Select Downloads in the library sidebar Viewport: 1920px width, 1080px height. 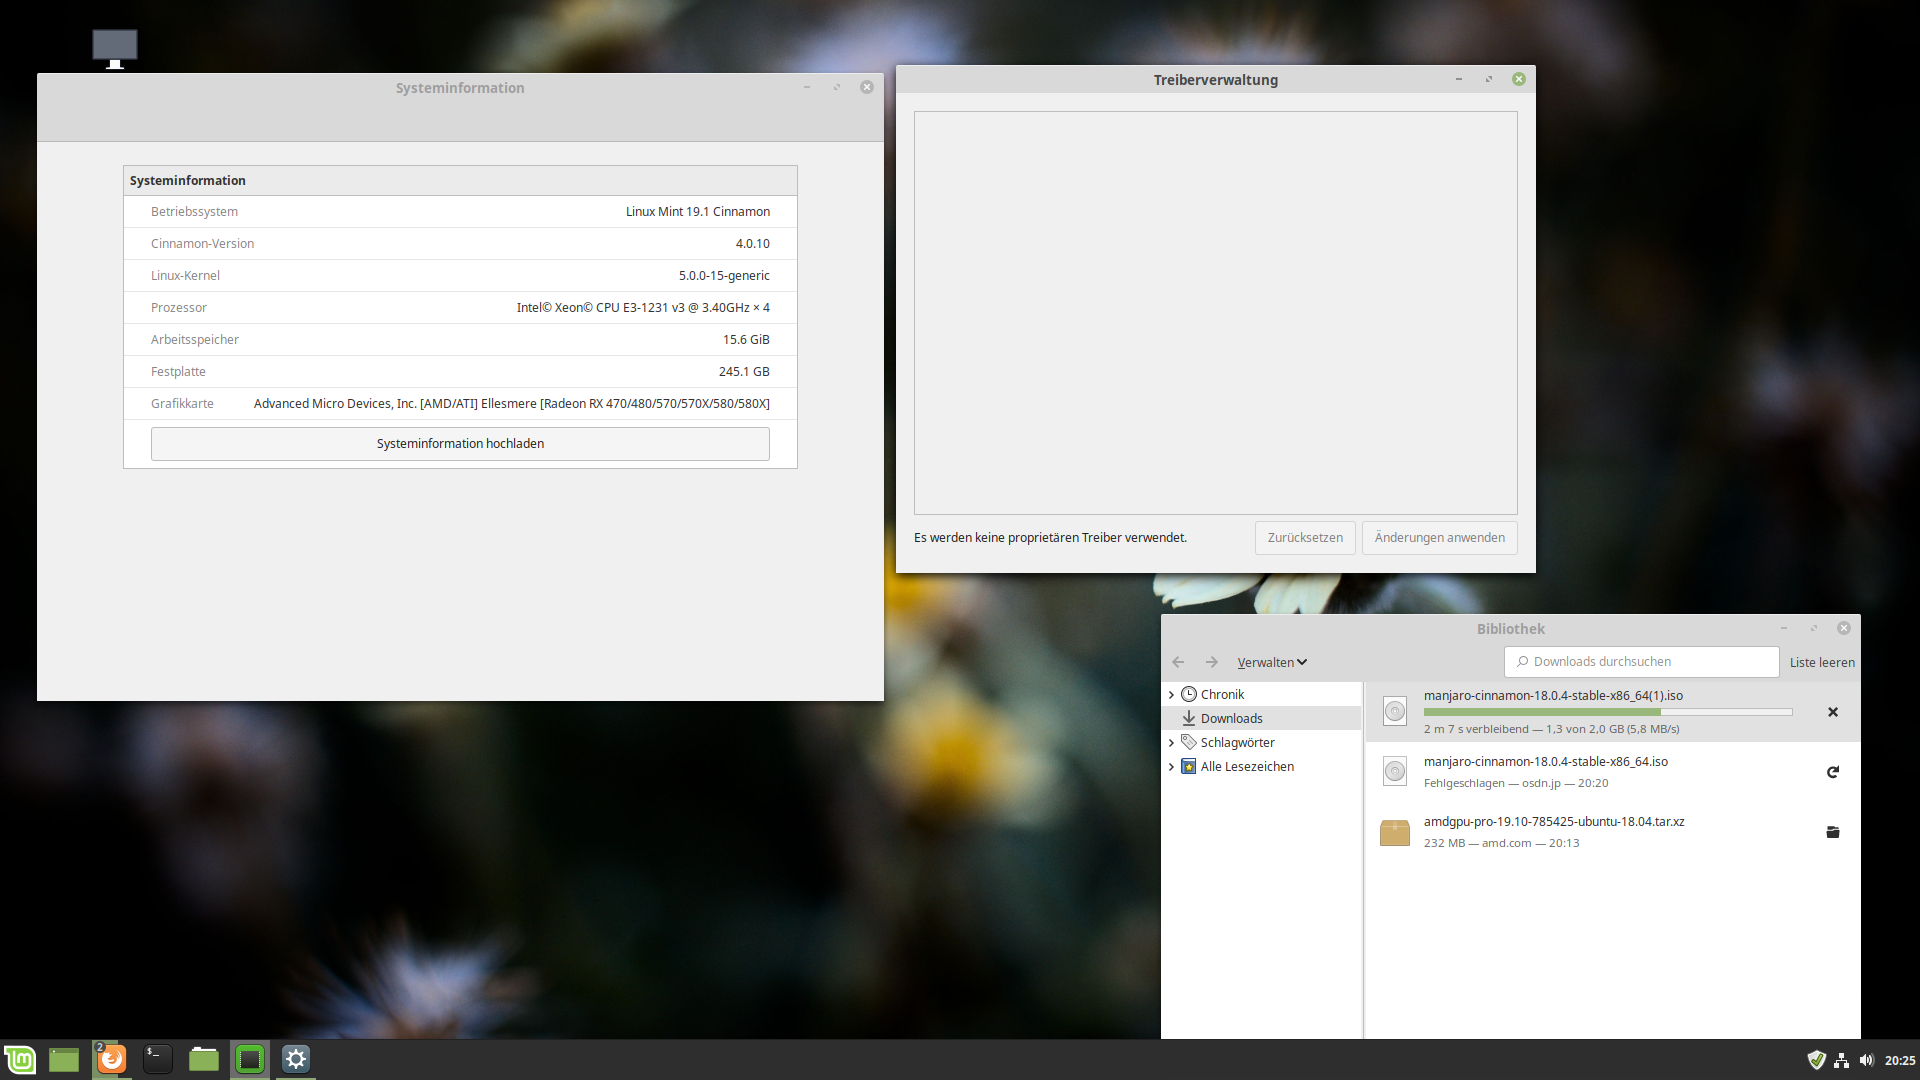(x=1231, y=718)
